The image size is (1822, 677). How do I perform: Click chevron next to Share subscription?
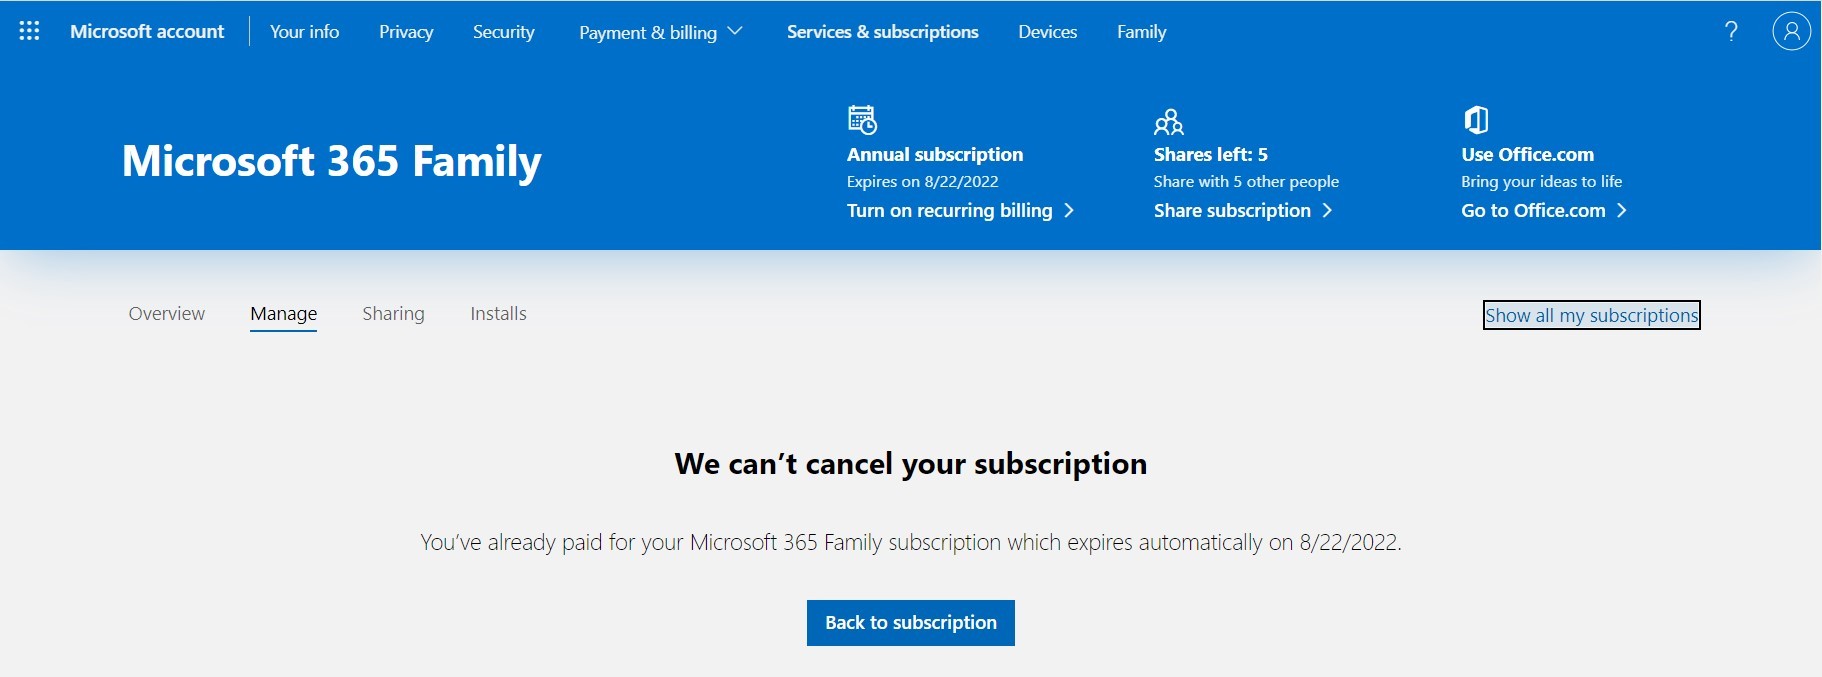[1327, 210]
